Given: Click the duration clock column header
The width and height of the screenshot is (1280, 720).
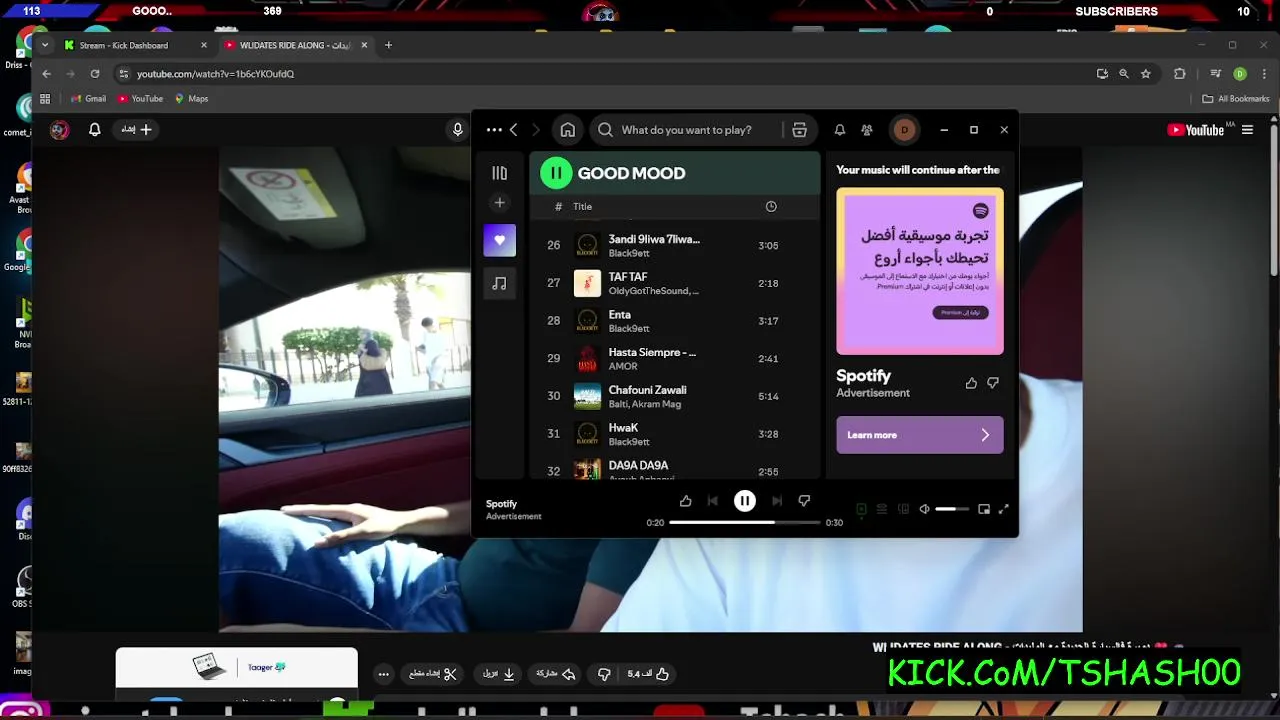Looking at the screenshot, I should pos(771,207).
